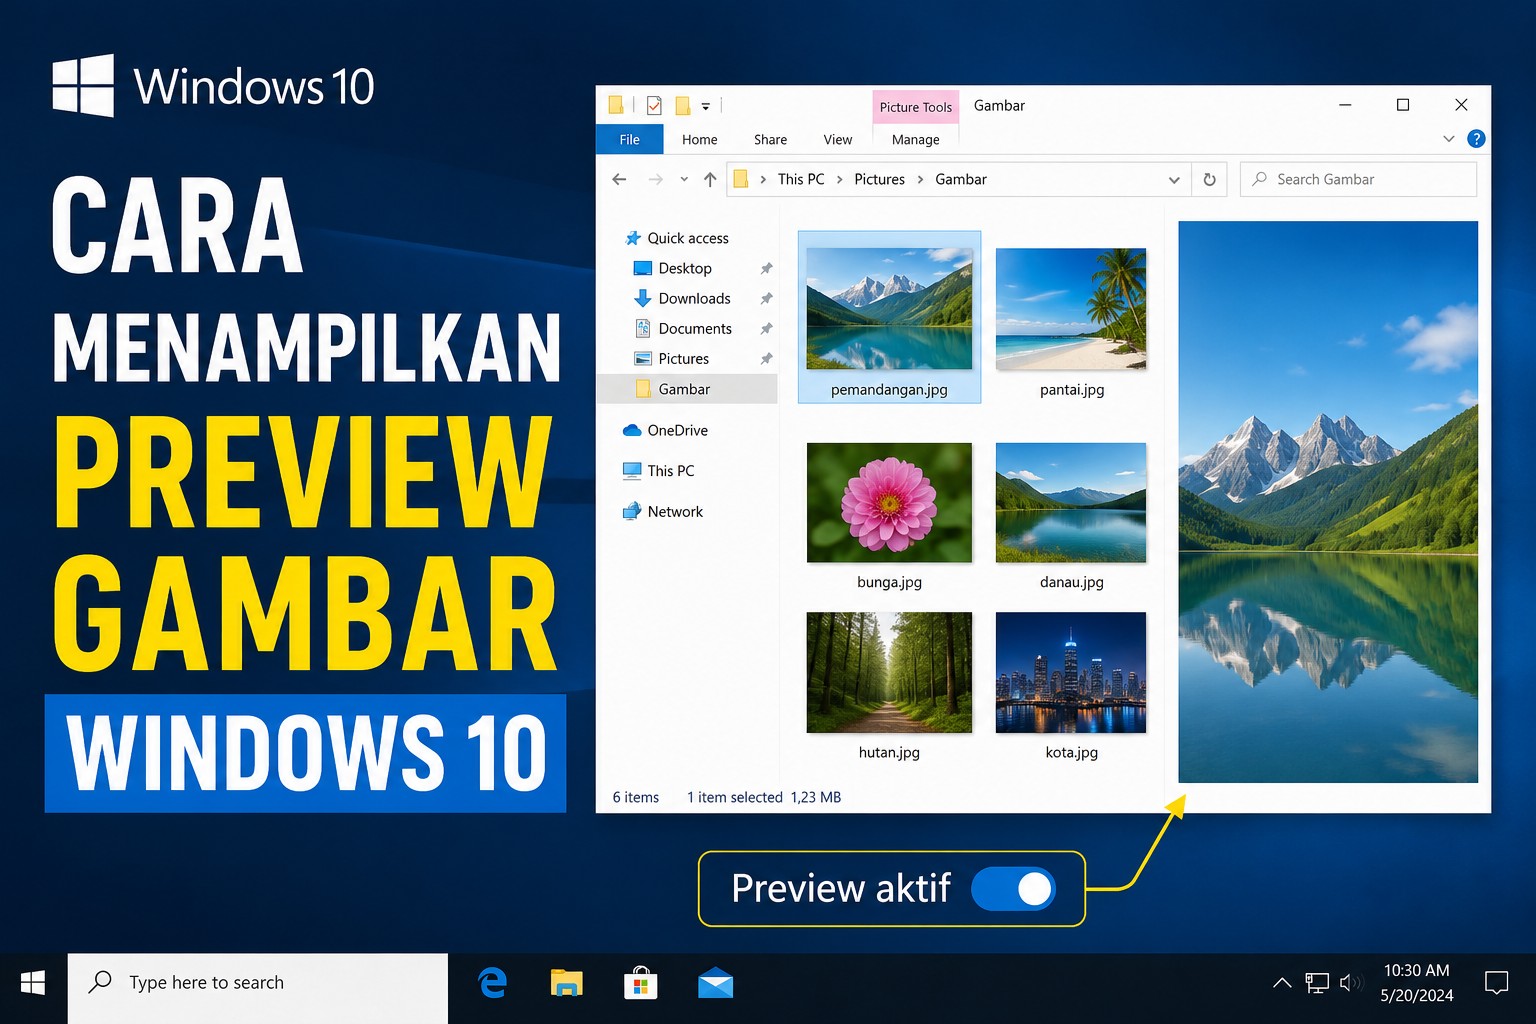This screenshot has width=1536, height=1024.
Task: Switch to the Share ribbon tab
Action: click(770, 139)
